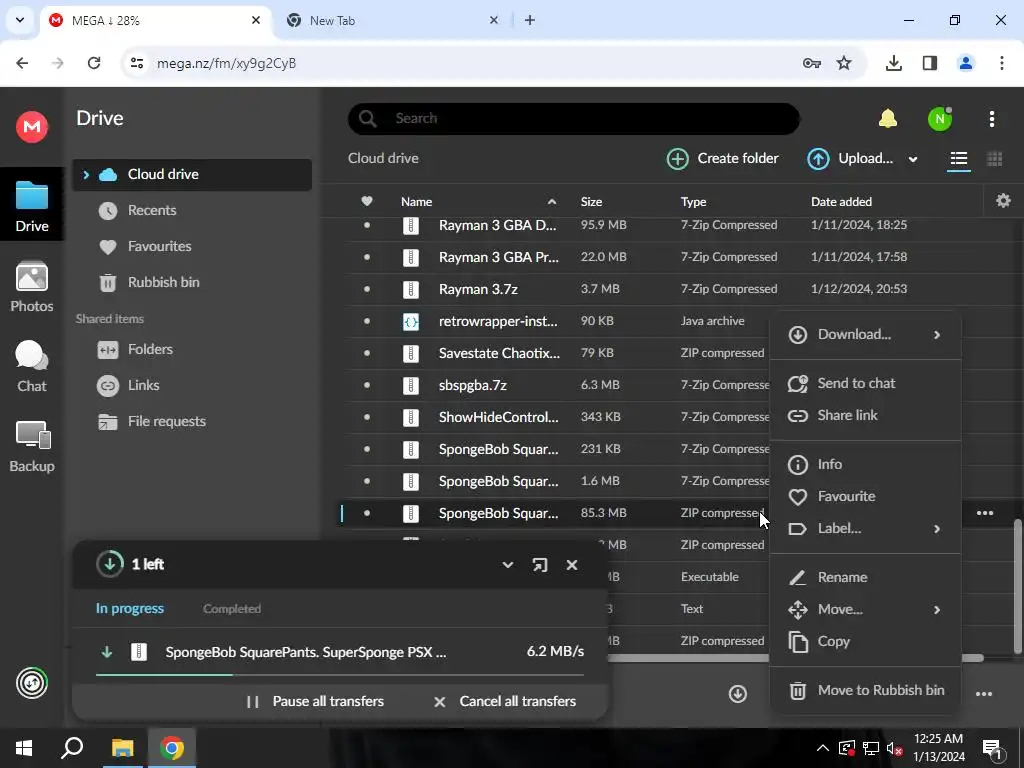Open Recents in the Drive panel
1024x768 pixels.
[x=152, y=210]
